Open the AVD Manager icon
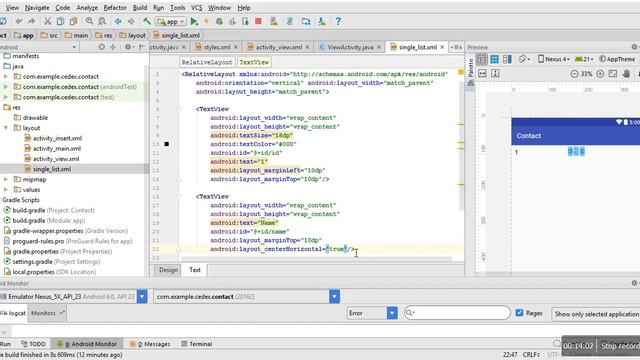The height and width of the screenshot is (360, 640). (x=274, y=21)
